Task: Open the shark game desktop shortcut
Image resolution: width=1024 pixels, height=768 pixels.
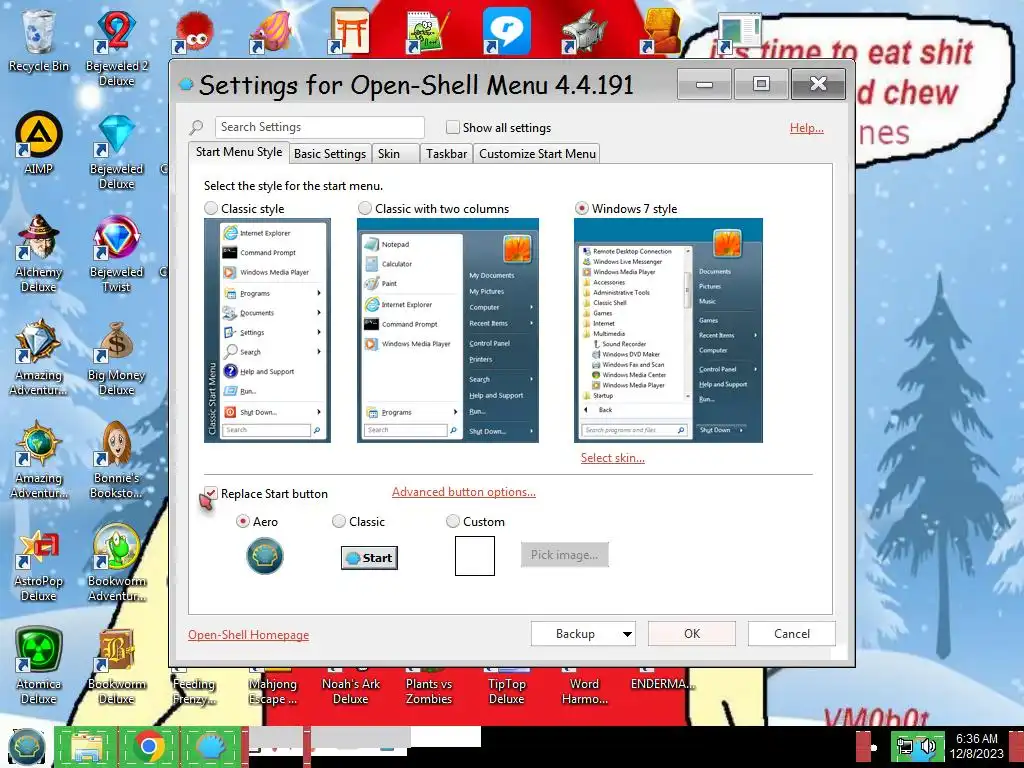Action: point(584,31)
